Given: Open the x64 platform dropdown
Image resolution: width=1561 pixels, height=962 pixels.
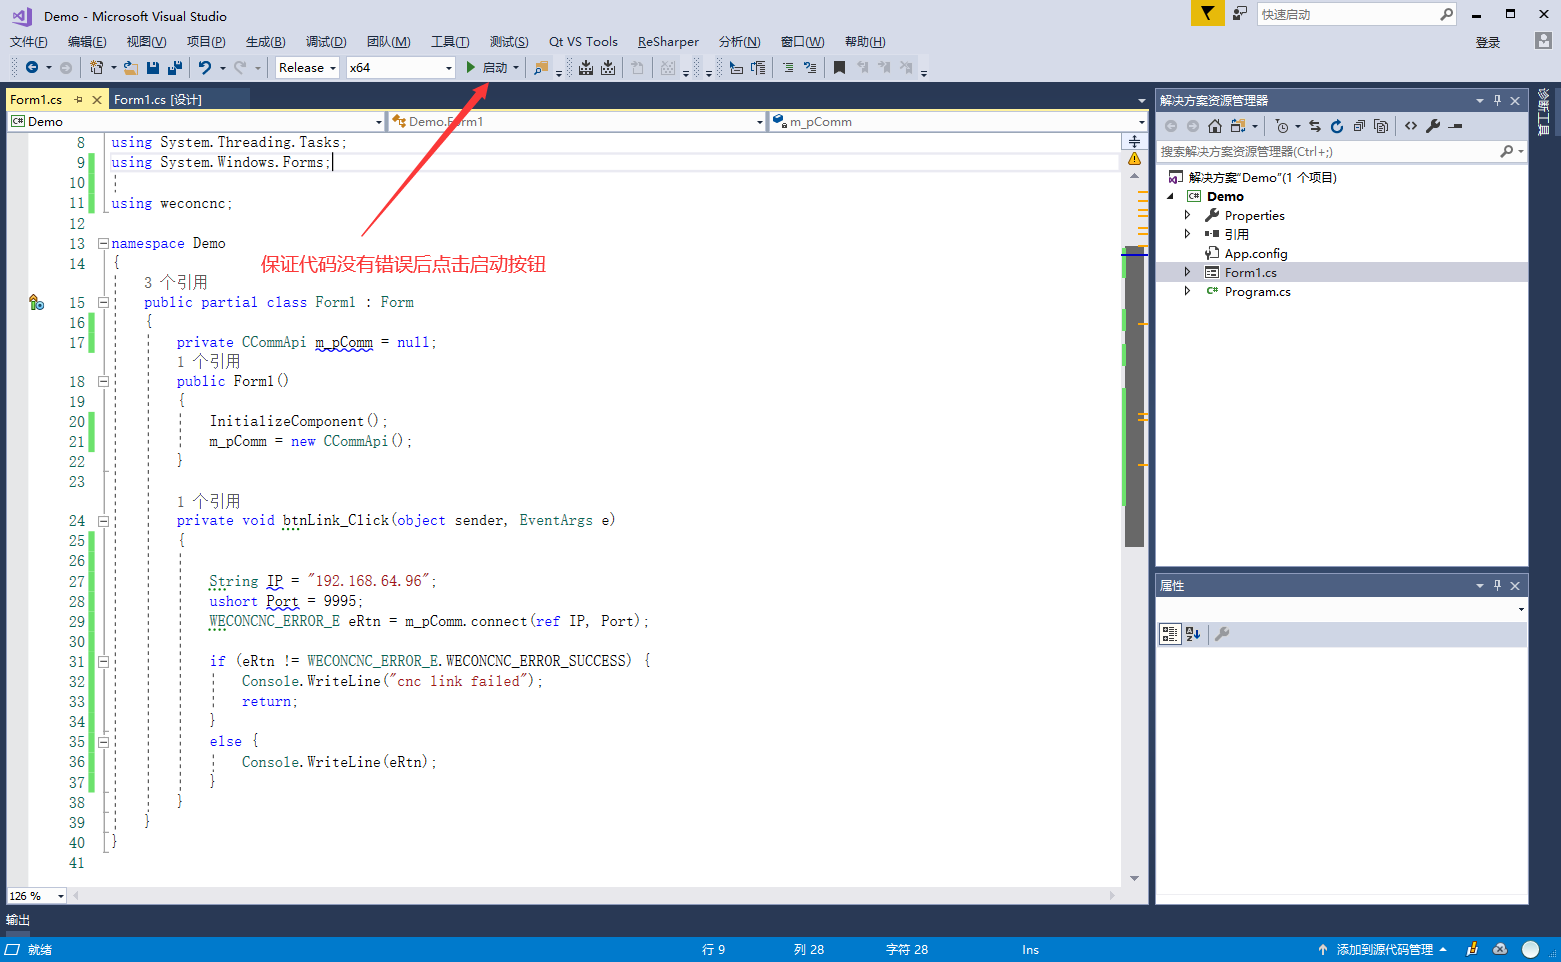Looking at the screenshot, I should (400, 68).
